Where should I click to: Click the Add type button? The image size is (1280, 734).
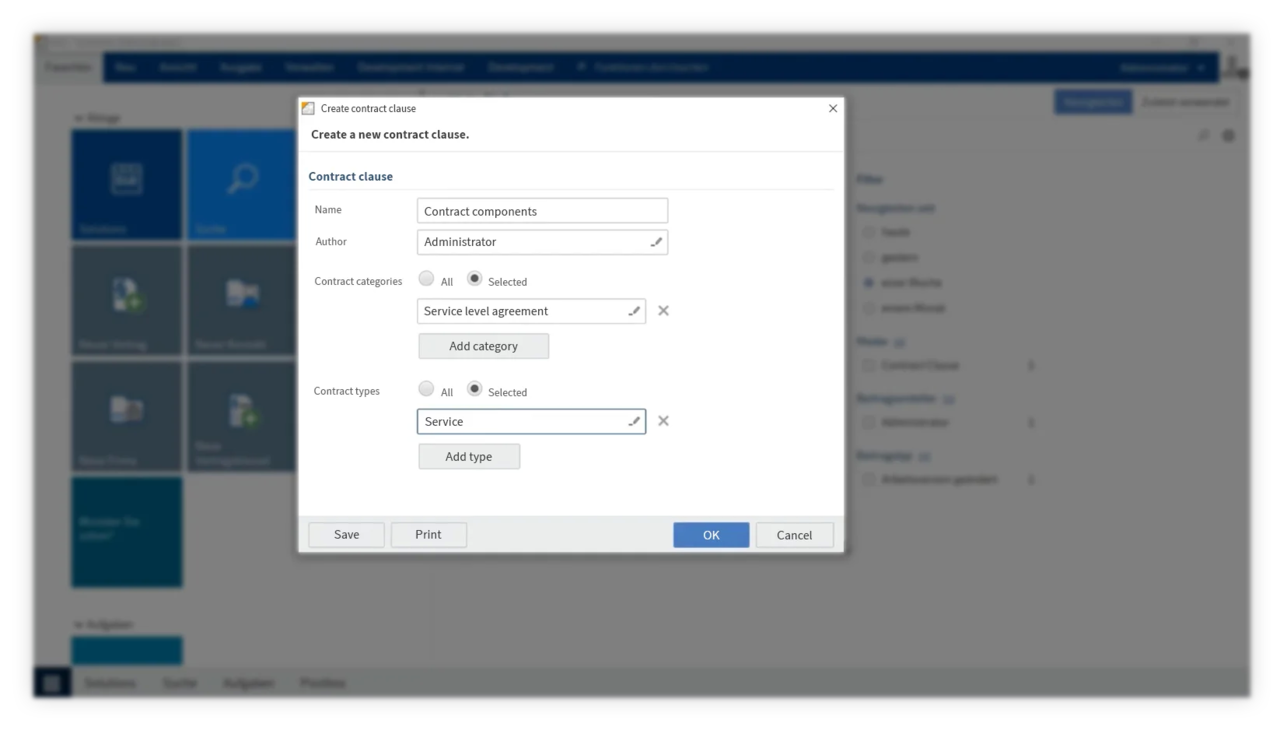pos(469,456)
